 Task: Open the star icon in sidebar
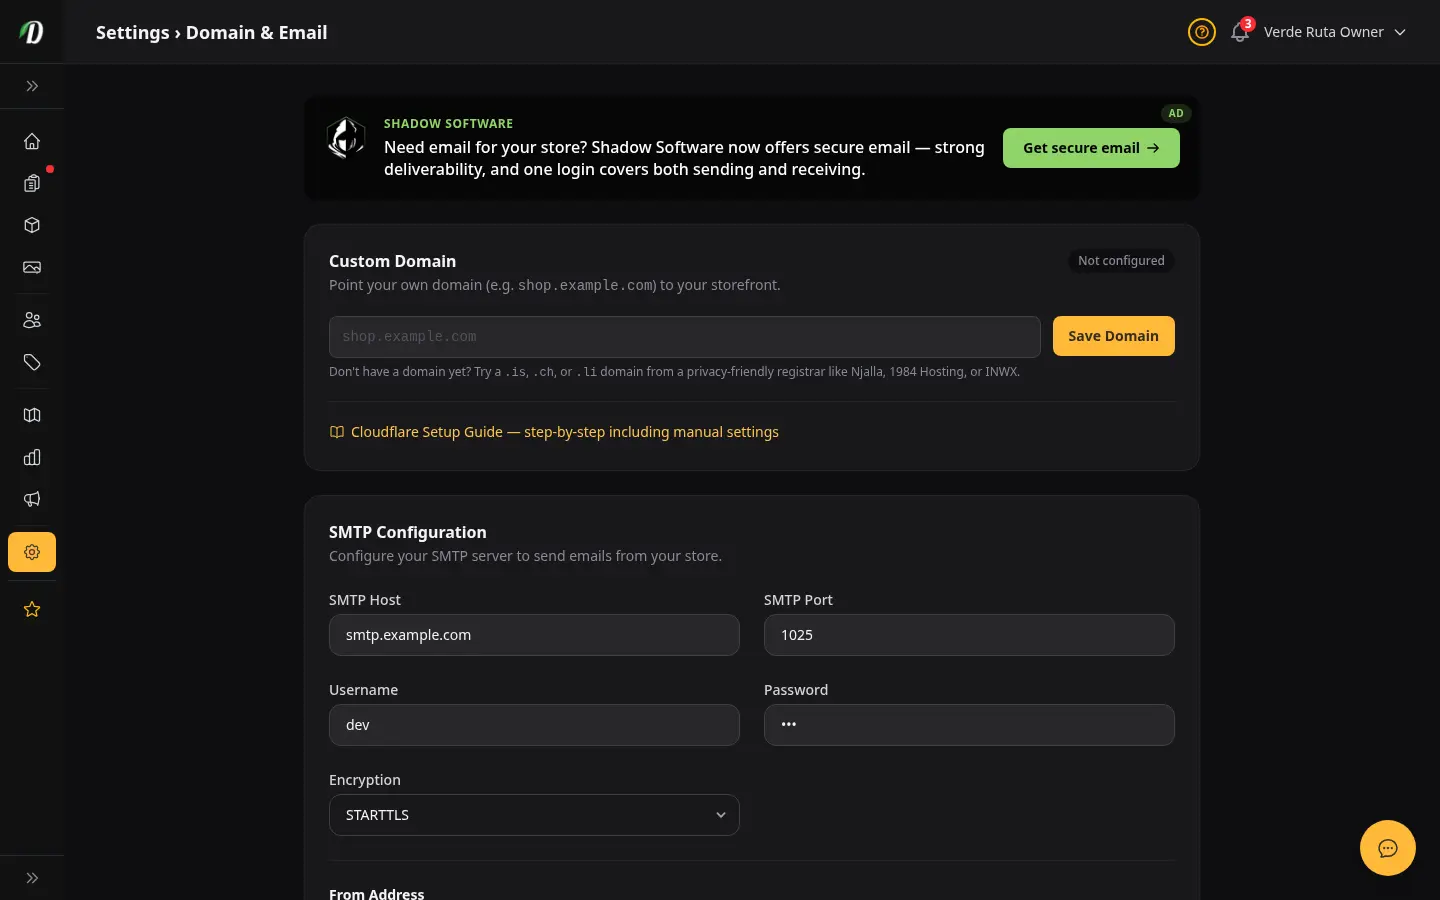(32, 609)
